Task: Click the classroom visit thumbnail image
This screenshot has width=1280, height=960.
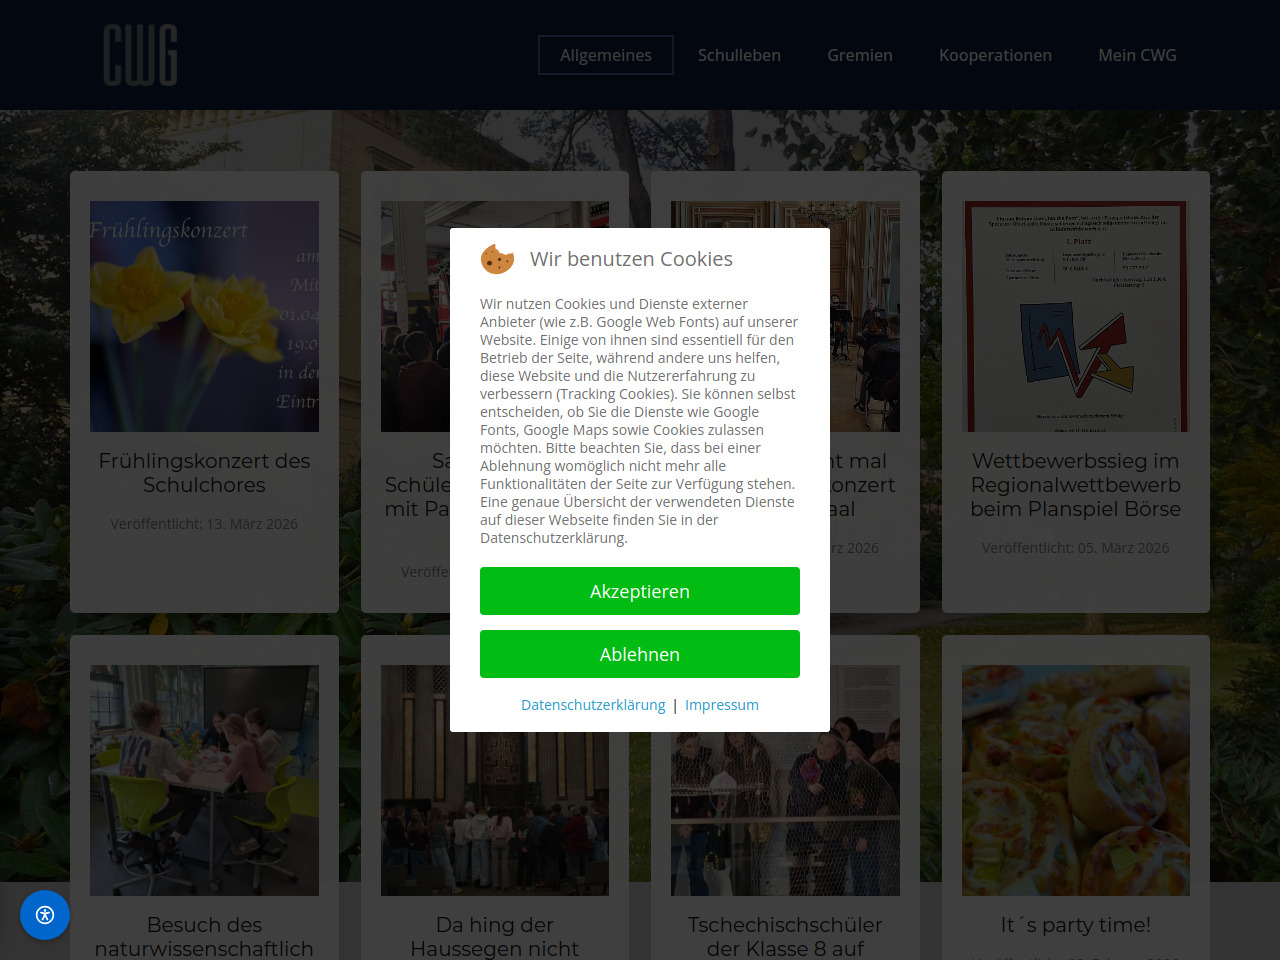Action: tap(204, 780)
